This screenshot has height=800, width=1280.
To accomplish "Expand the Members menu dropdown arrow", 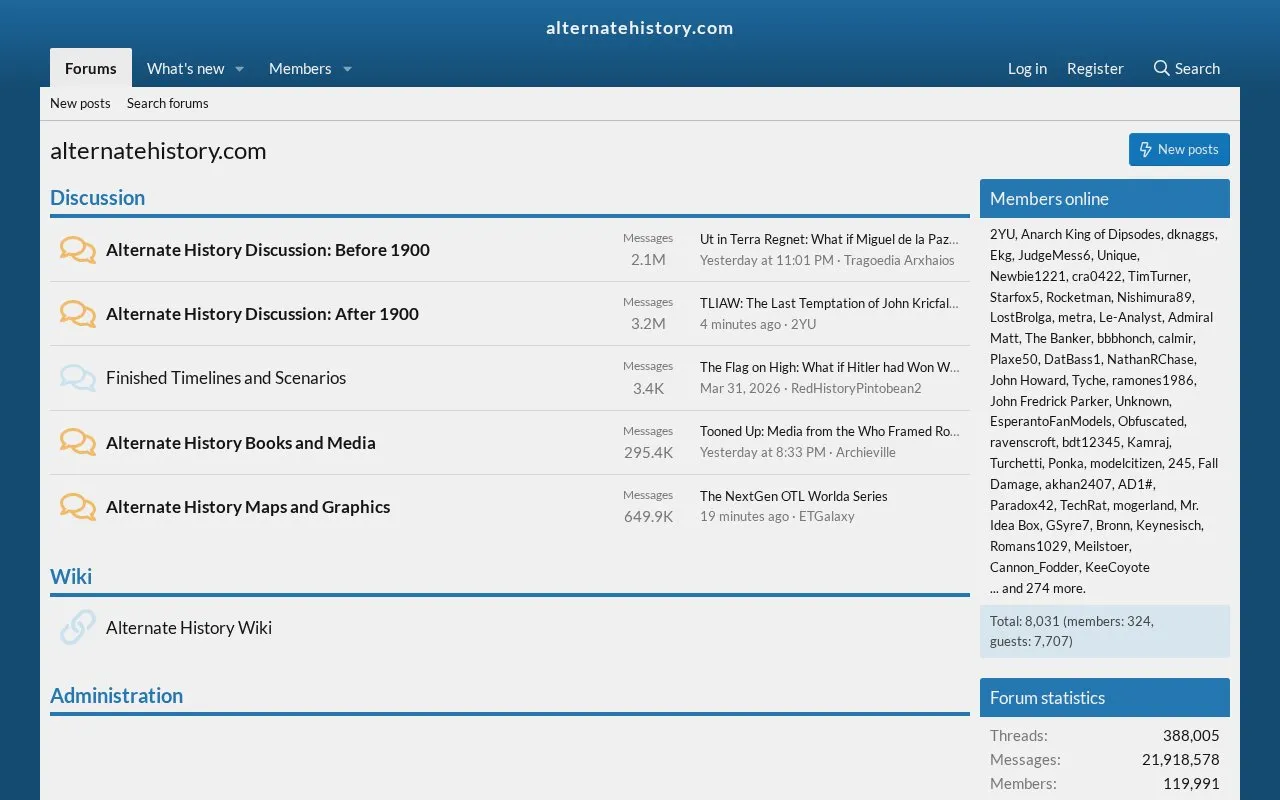I will tap(348, 69).
